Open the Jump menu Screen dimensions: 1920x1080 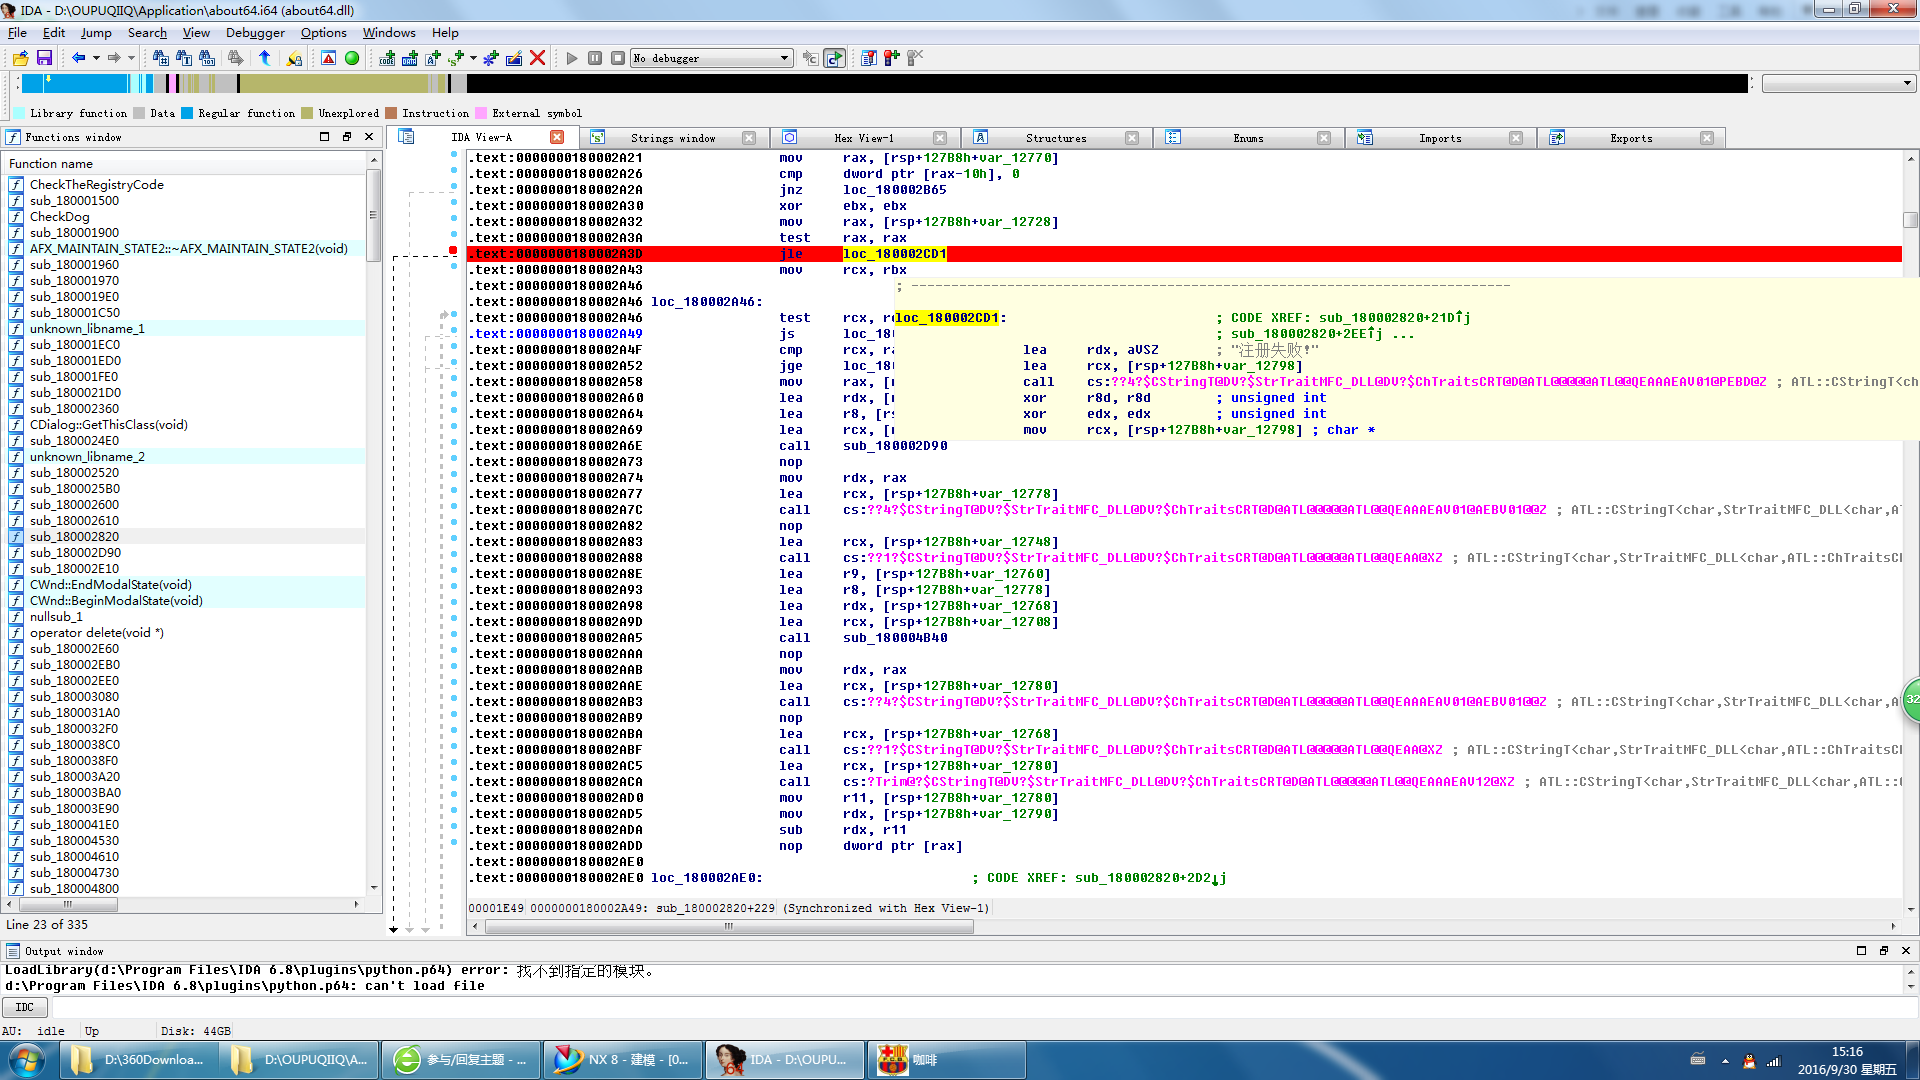pos(96,33)
